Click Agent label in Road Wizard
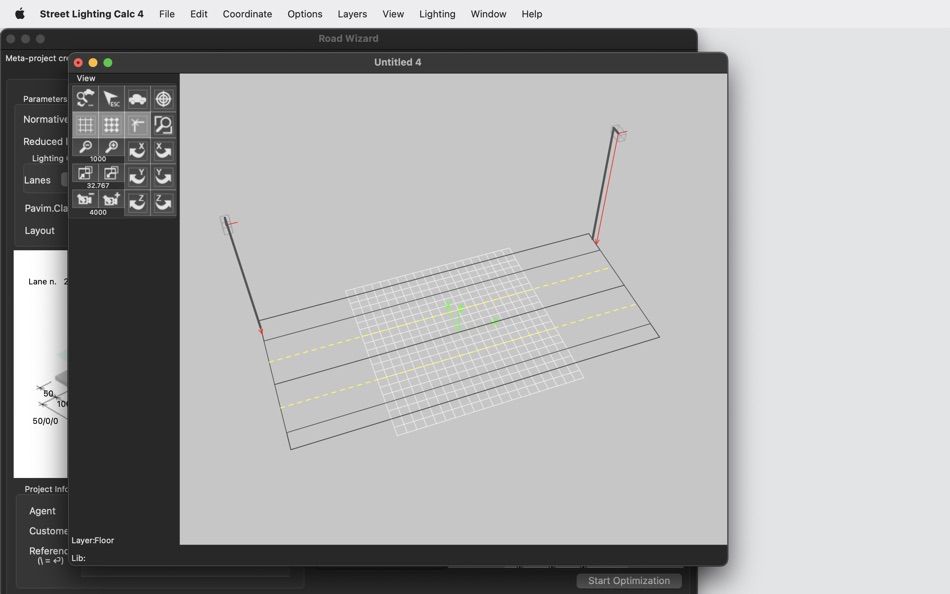The image size is (950, 594). [x=42, y=511]
